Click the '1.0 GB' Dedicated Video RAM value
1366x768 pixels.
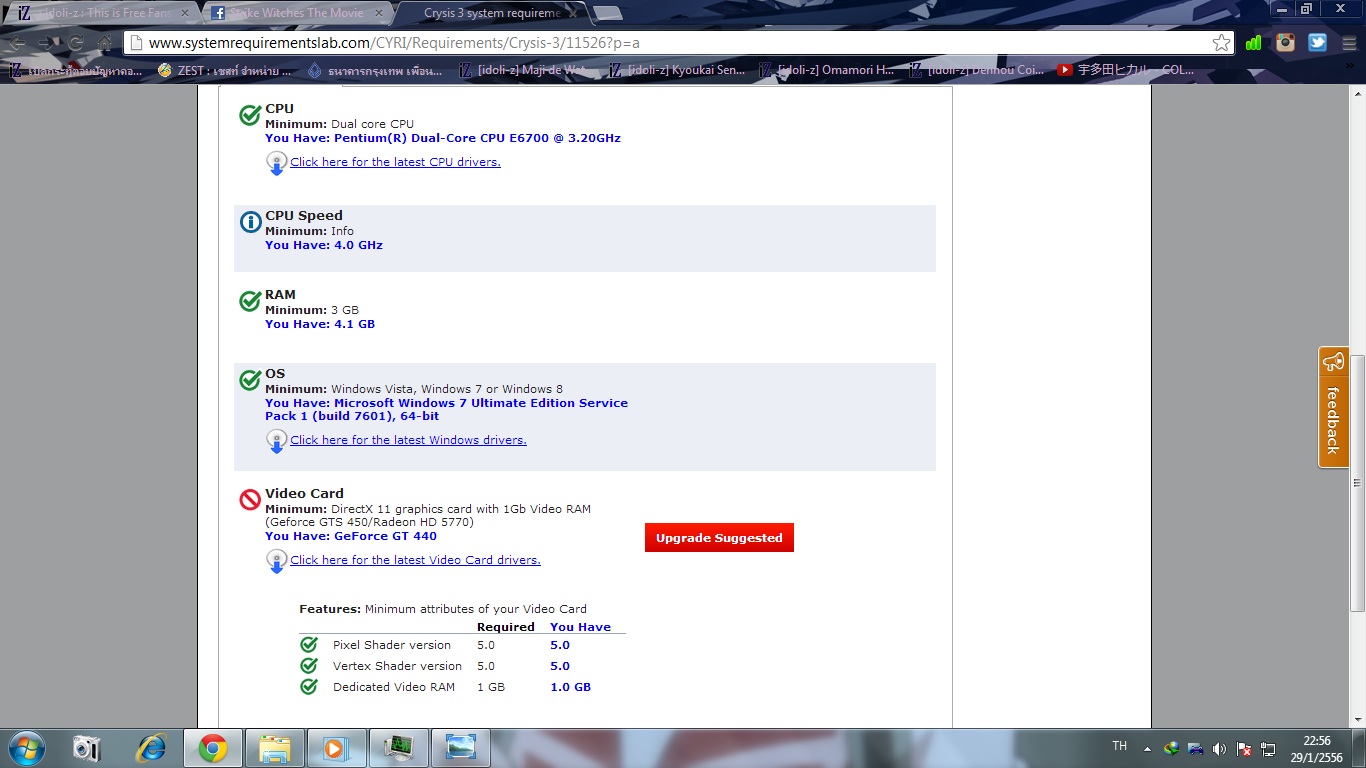click(570, 687)
